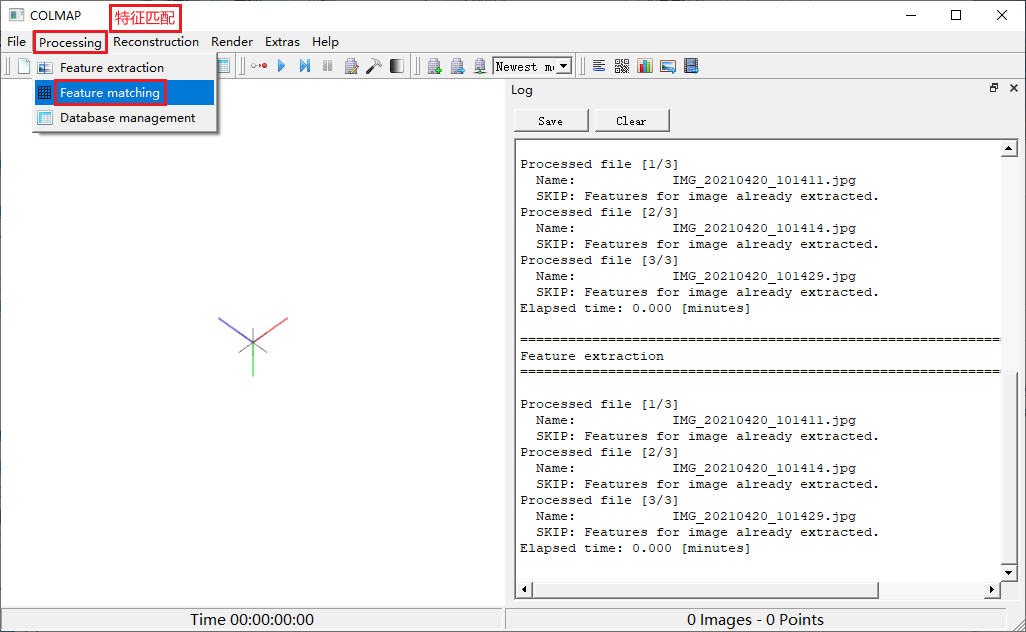Click the log scroll-down arrow

click(1008, 572)
